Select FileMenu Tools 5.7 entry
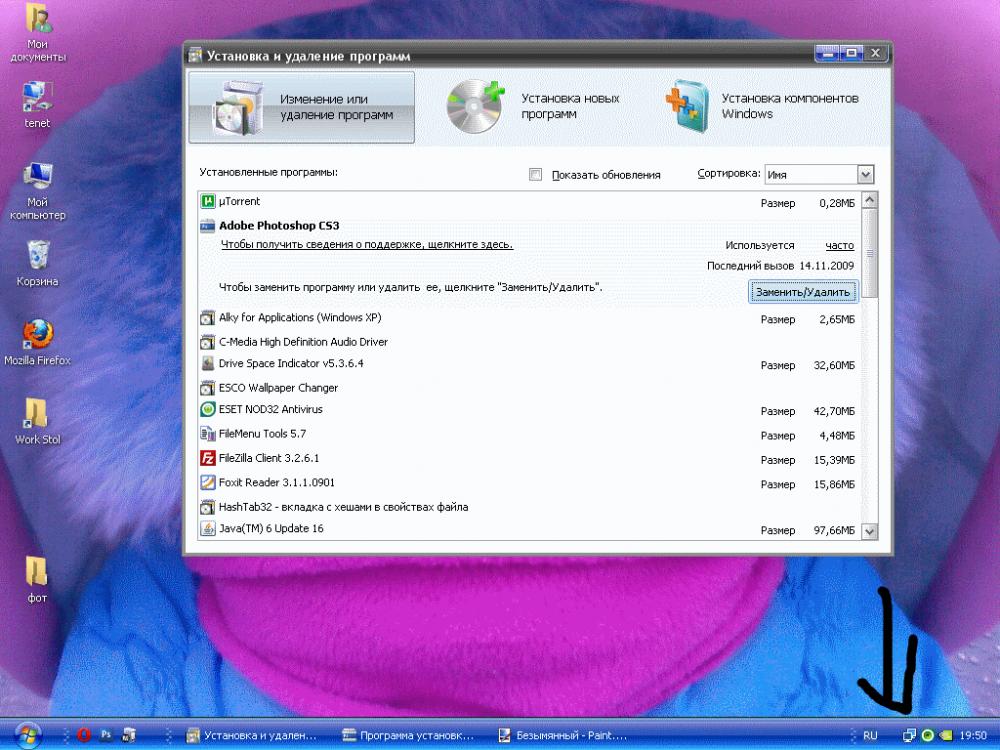Image resolution: width=1000 pixels, height=750 pixels. (x=262, y=434)
